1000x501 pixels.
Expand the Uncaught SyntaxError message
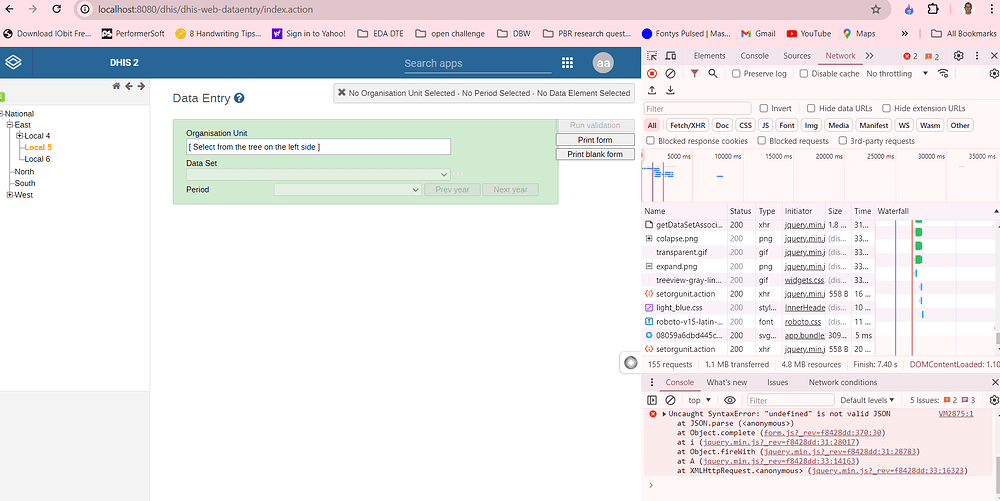tap(664, 414)
